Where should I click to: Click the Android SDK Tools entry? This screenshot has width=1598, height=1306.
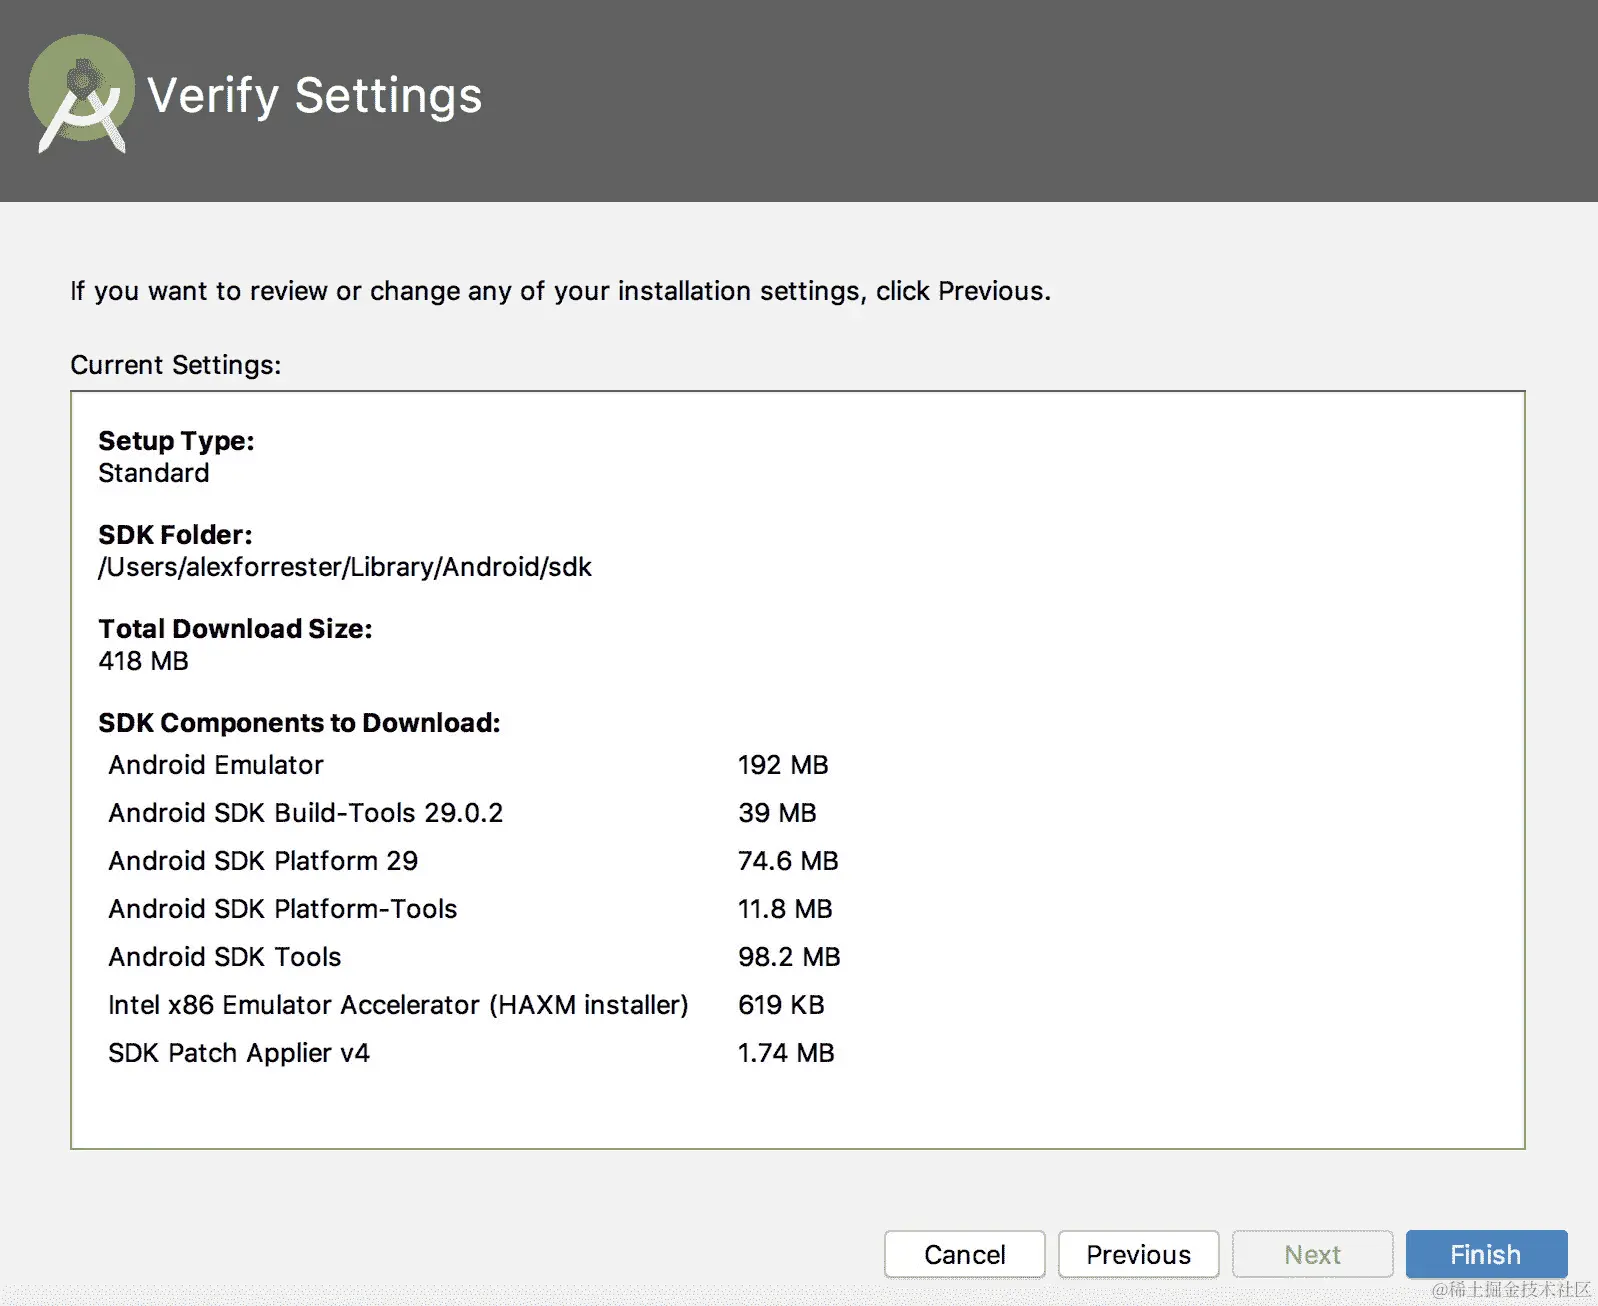[x=225, y=957]
